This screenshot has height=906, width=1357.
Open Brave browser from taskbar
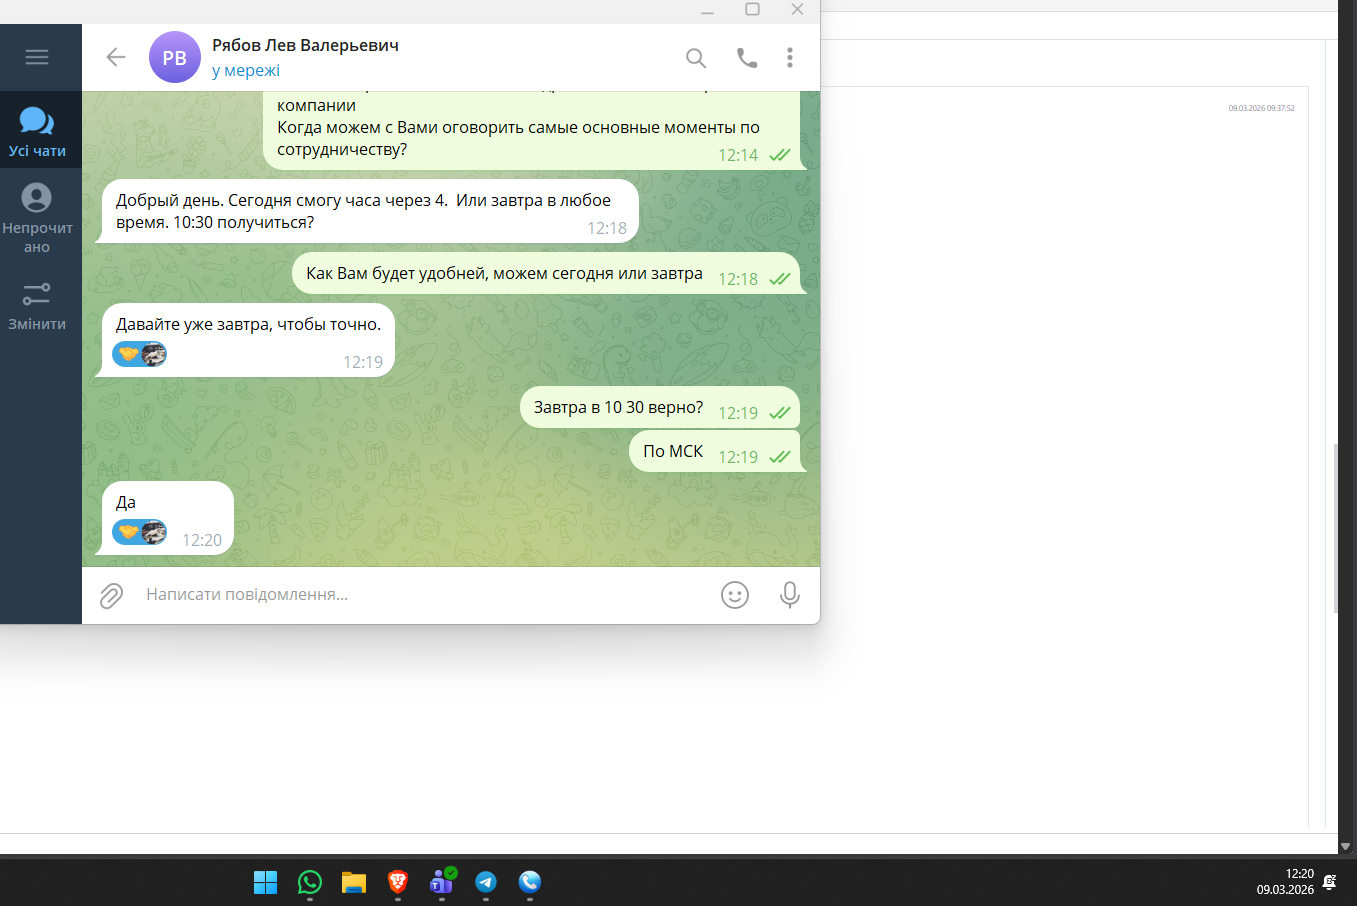tap(398, 882)
